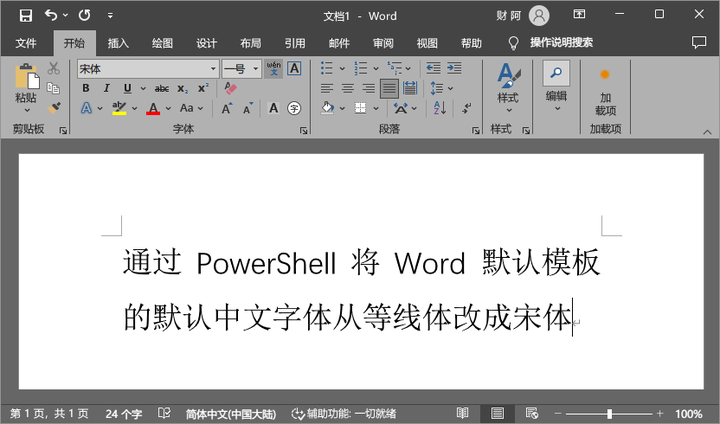Collapse the ribbon with the chevron
This screenshot has width=720, height=424.
(x=707, y=132)
